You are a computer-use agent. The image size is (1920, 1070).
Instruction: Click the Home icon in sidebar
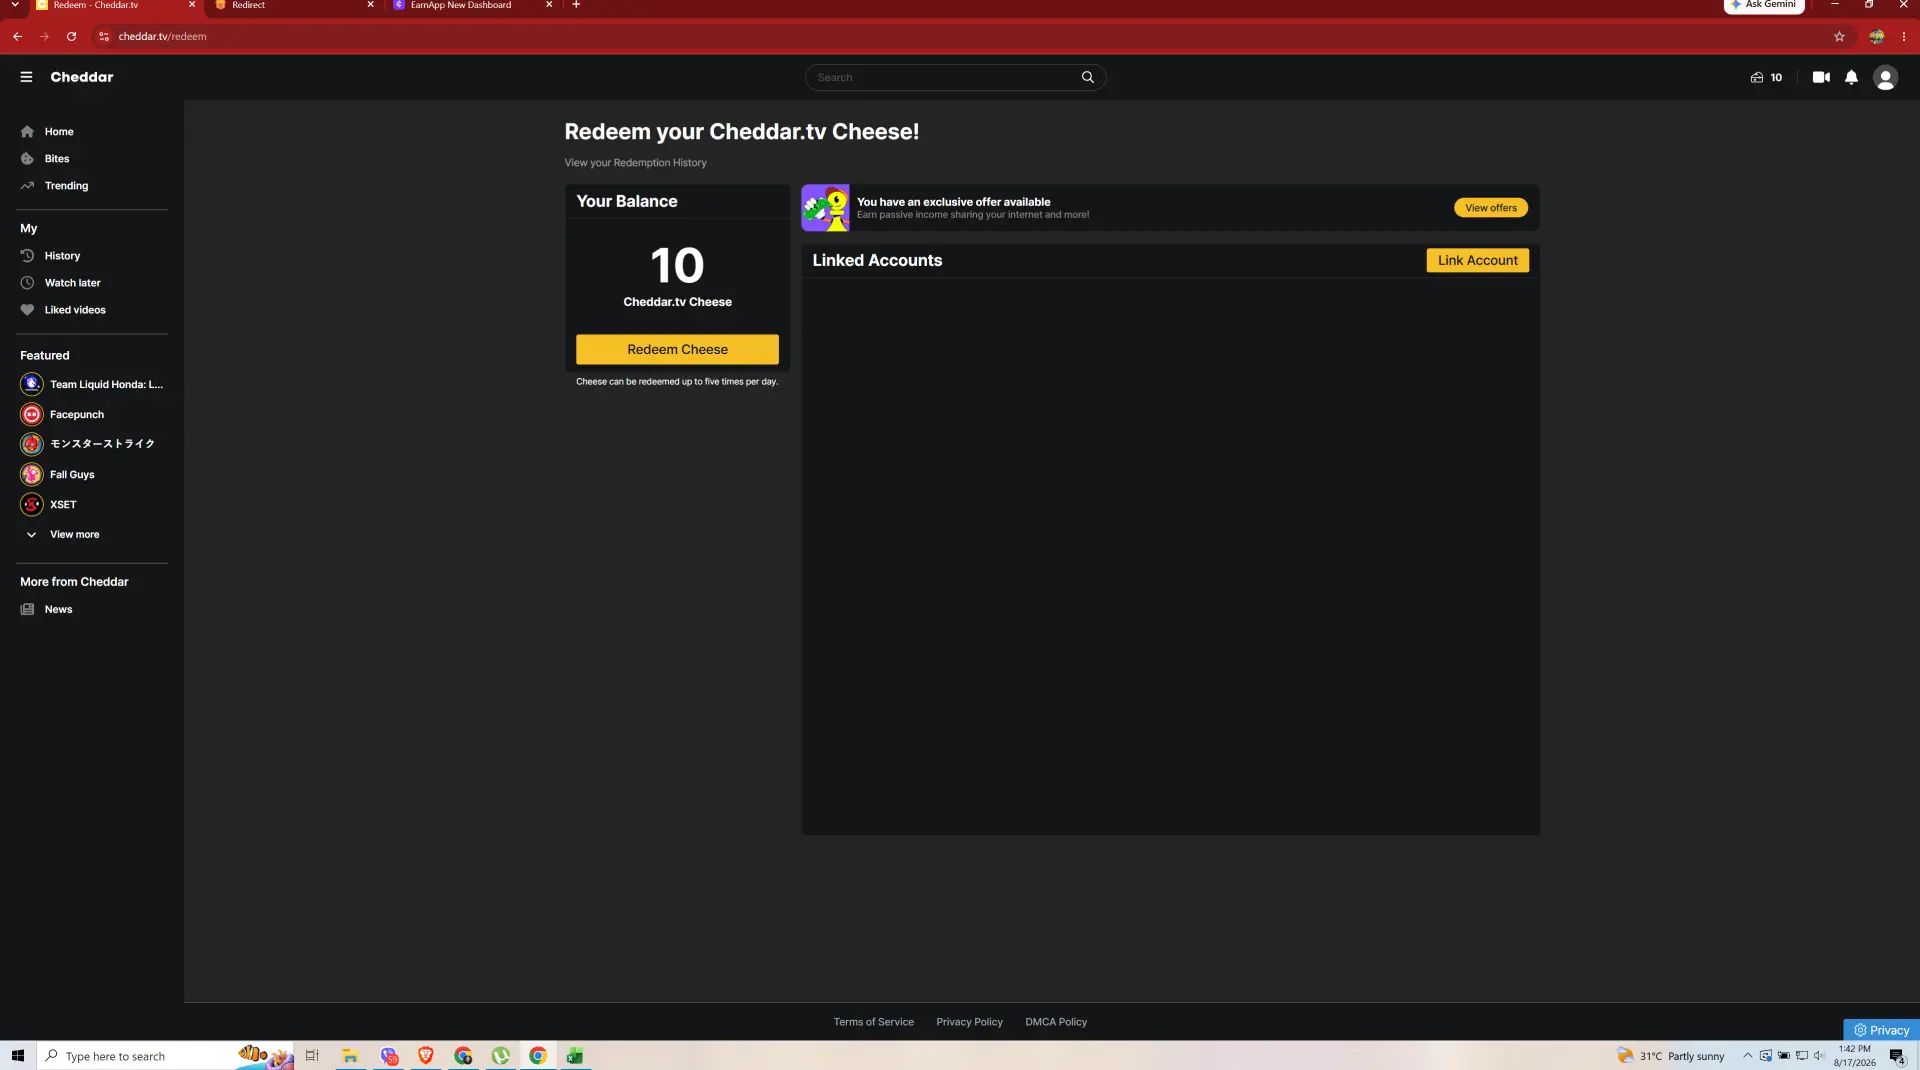[x=27, y=132]
